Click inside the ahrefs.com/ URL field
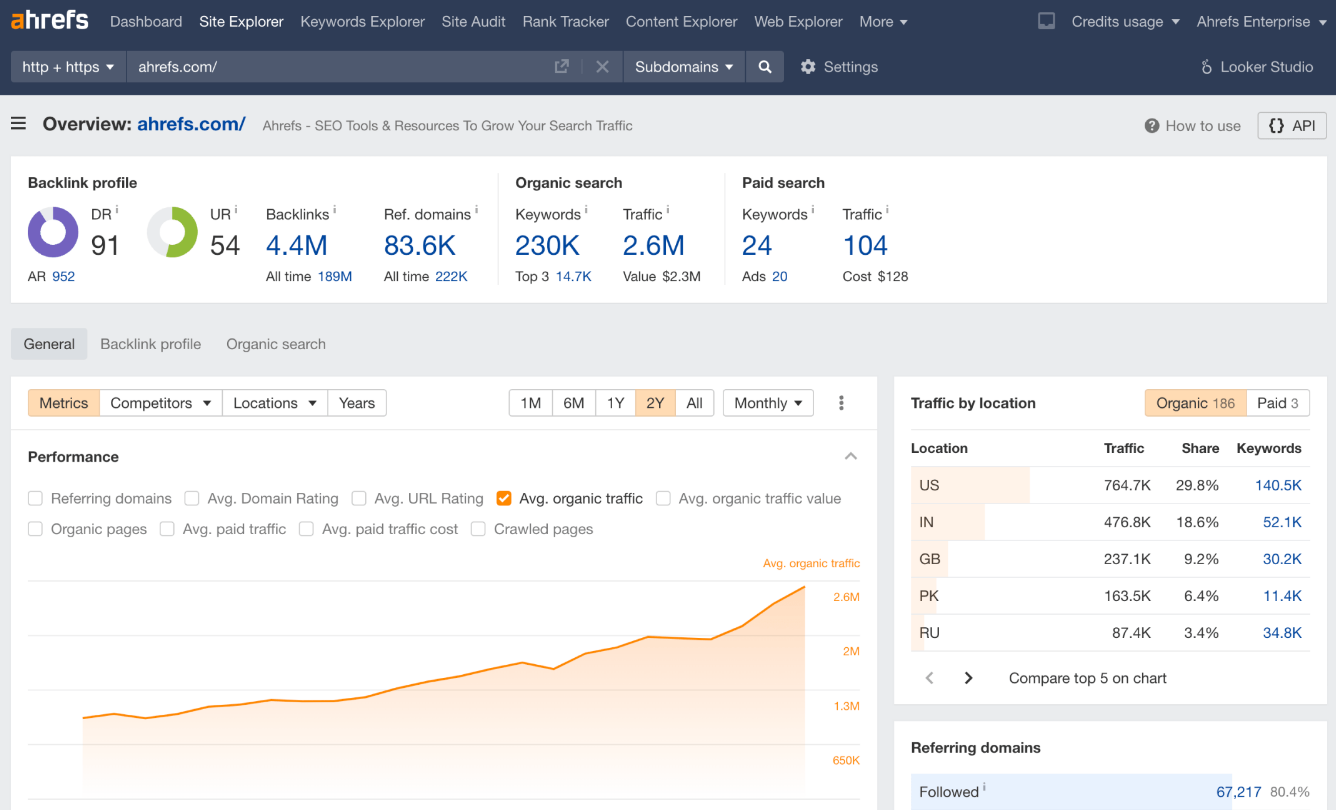The image size is (1336, 810). pyautogui.click(x=340, y=67)
